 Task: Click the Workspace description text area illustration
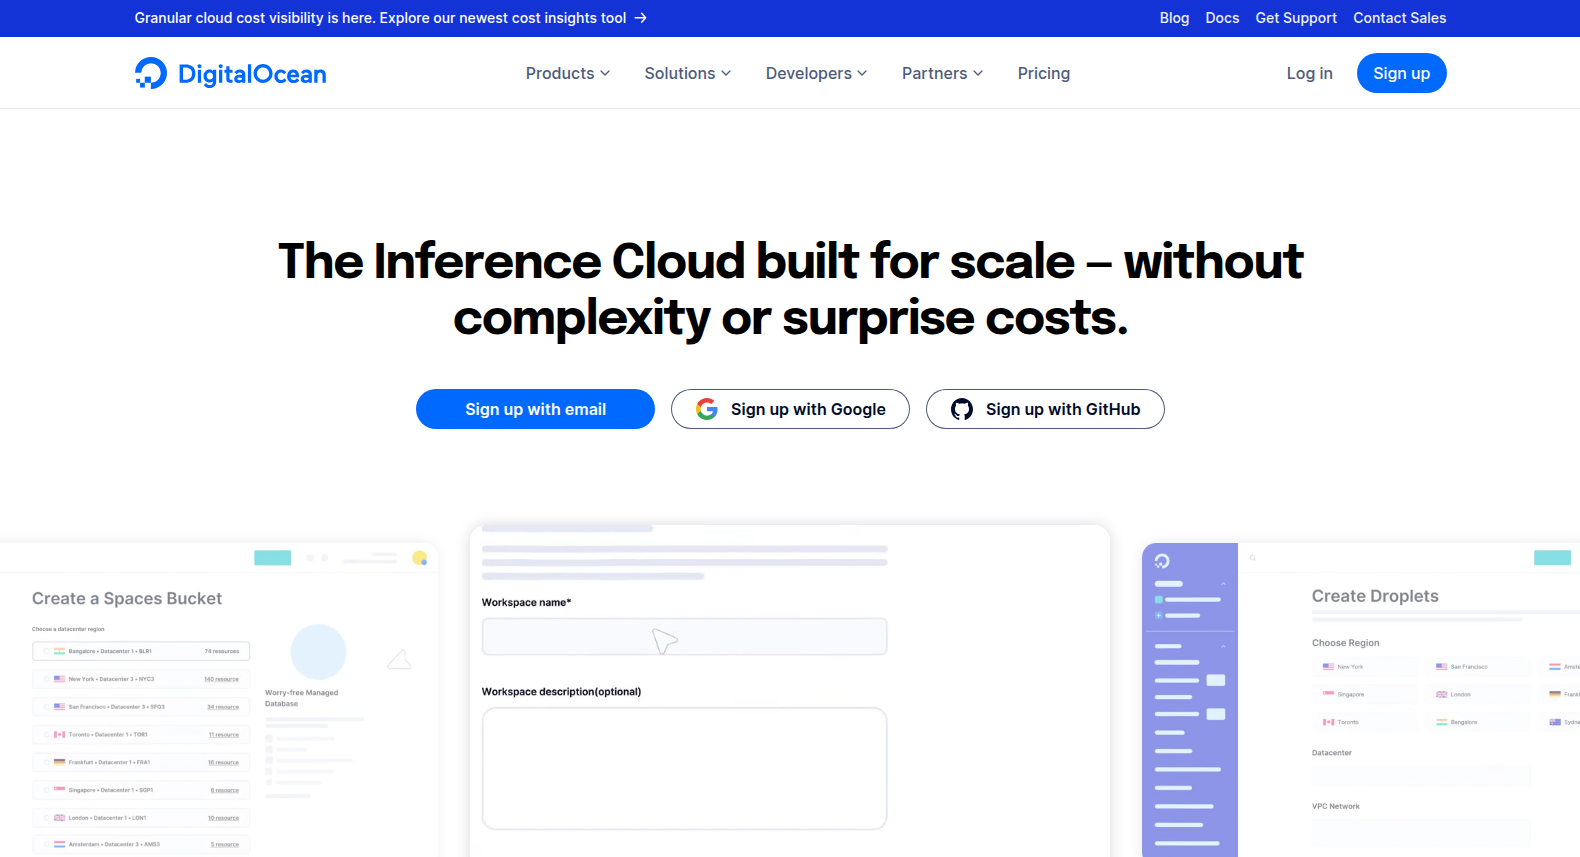[x=685, y=769]
